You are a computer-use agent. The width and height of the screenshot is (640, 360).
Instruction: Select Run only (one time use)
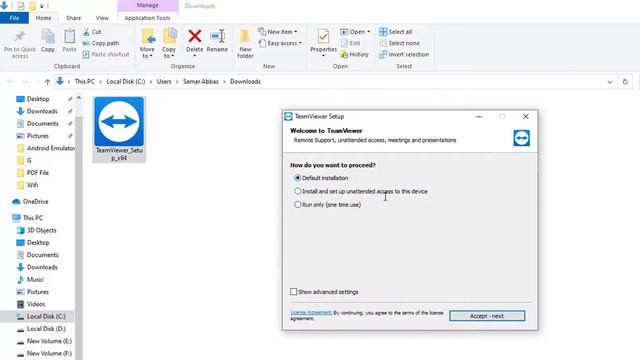click(298, 204)
